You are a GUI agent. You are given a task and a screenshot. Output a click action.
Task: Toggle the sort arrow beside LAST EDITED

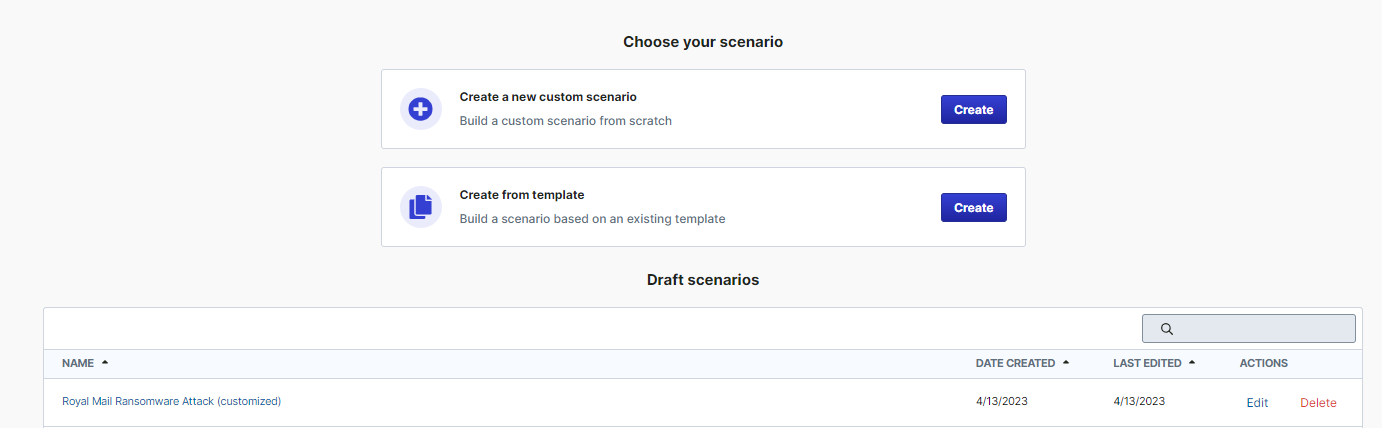coord(1192,363)
